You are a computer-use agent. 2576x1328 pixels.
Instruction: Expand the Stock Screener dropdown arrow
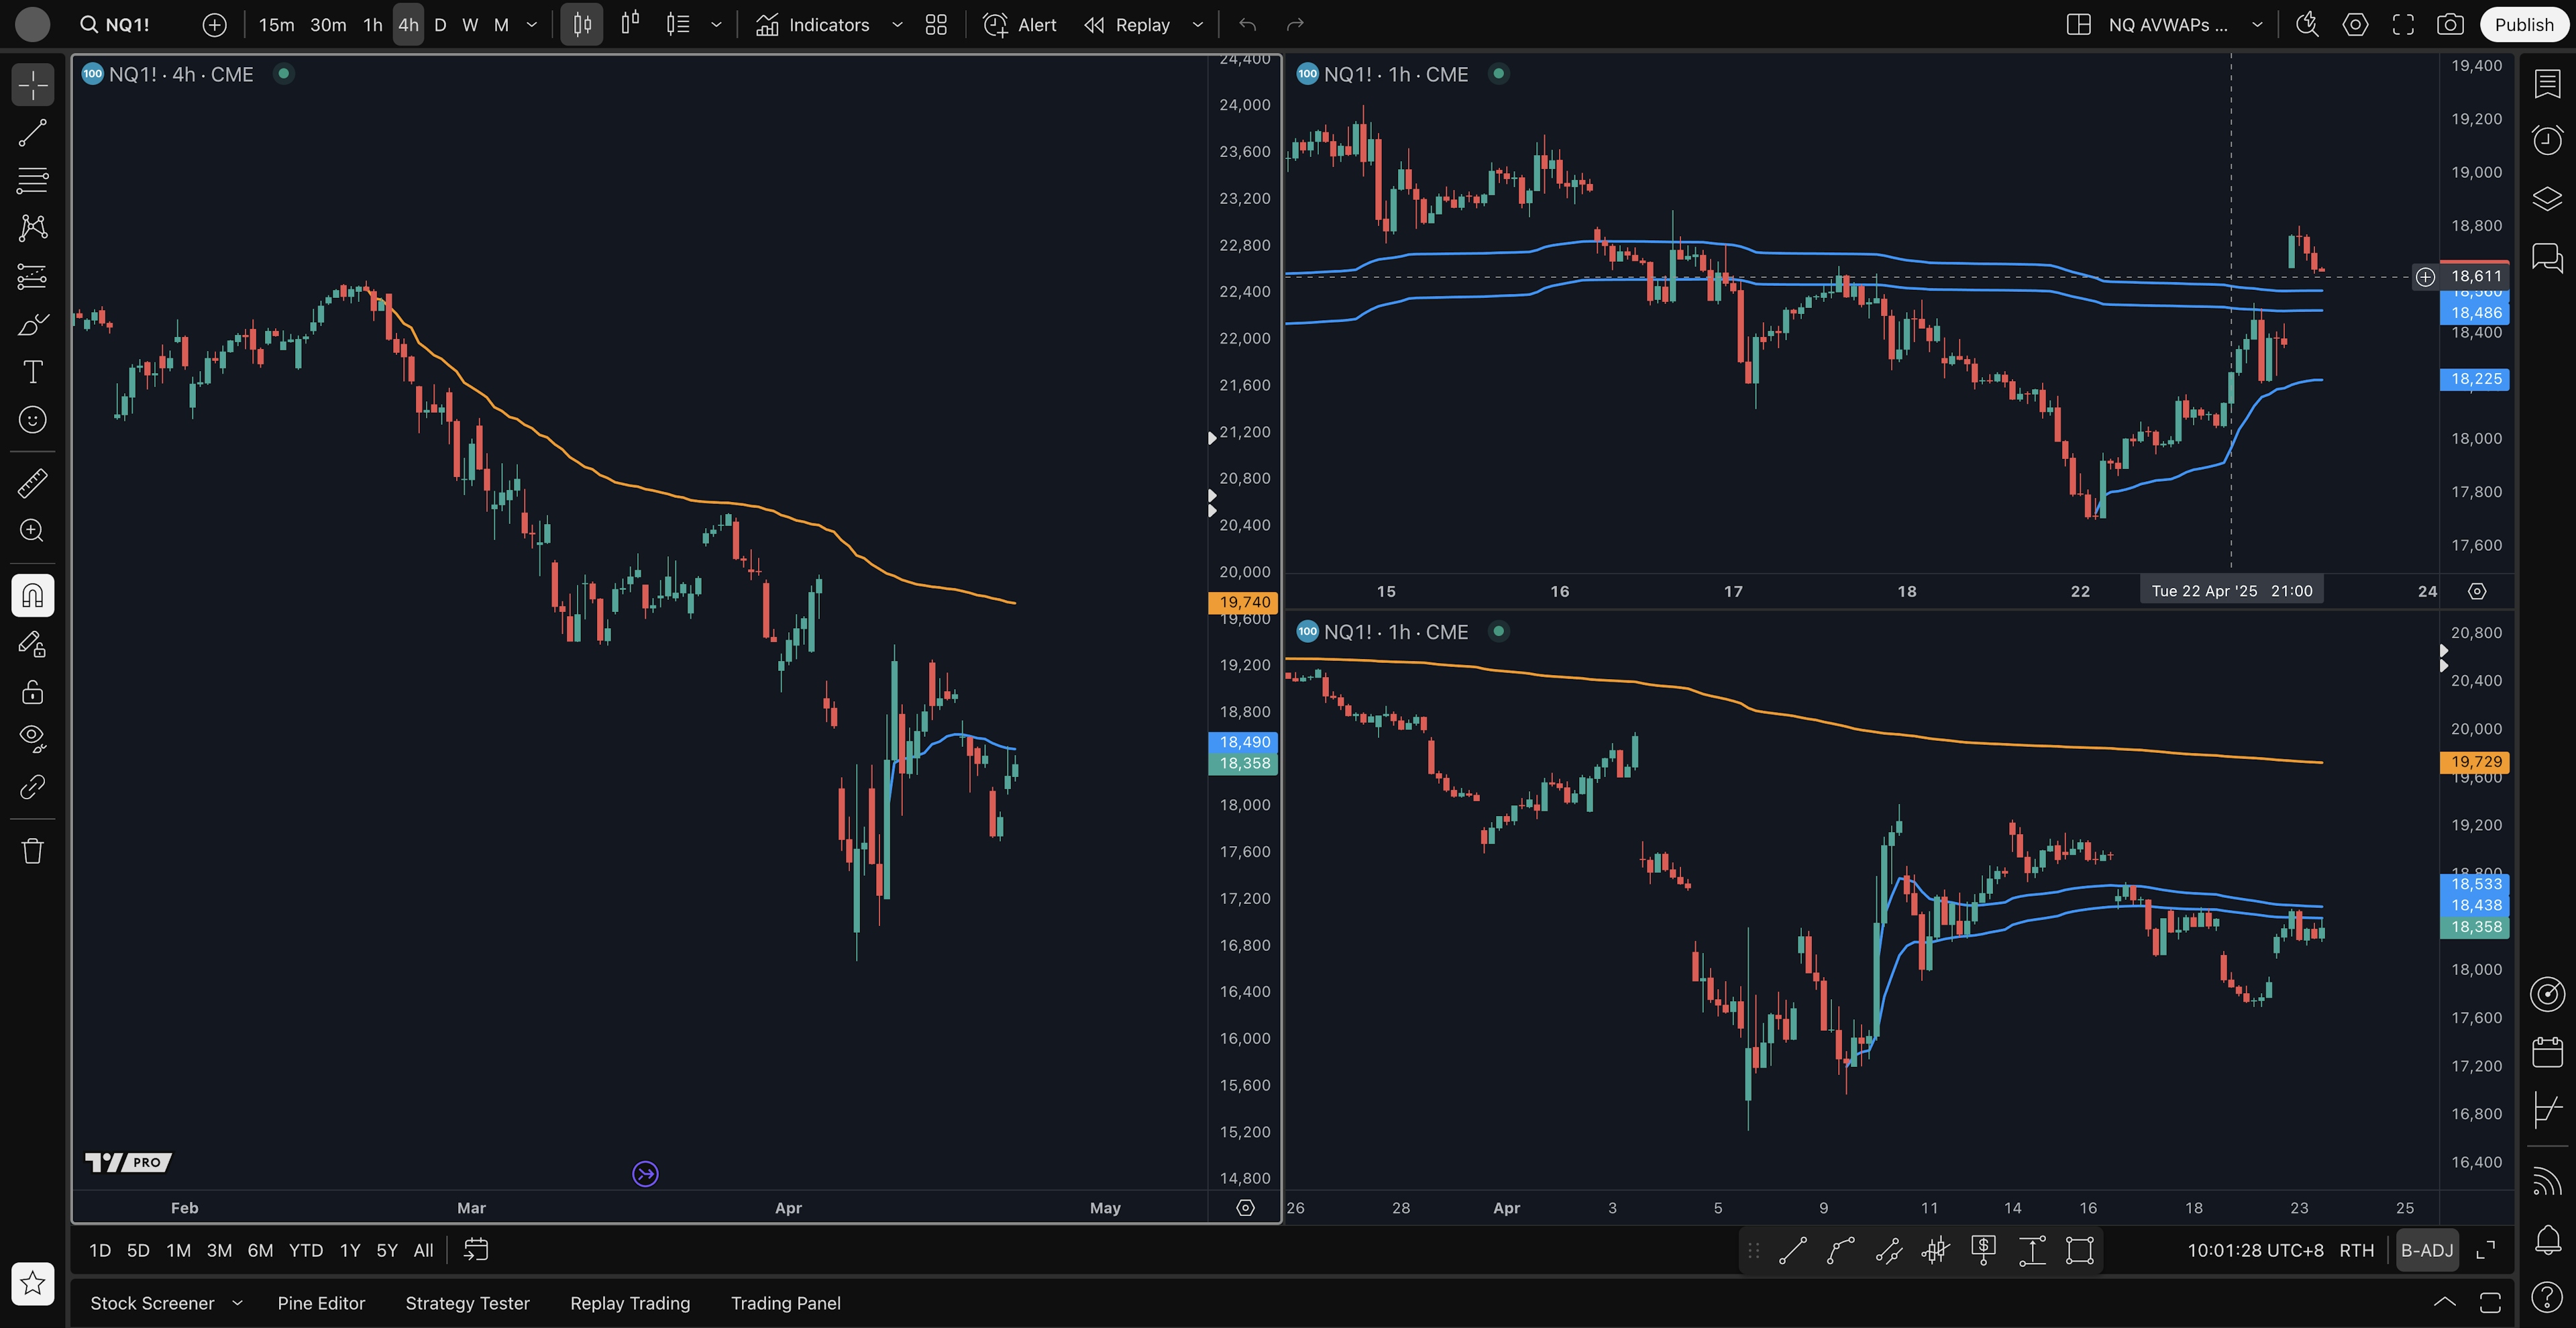pos(238,1303)
